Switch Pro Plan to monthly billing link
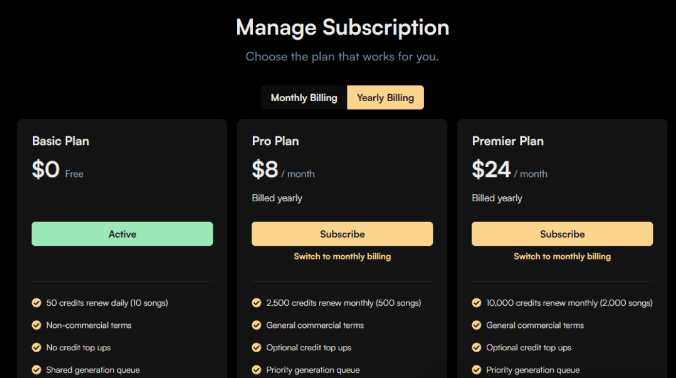 pos(342,256)
